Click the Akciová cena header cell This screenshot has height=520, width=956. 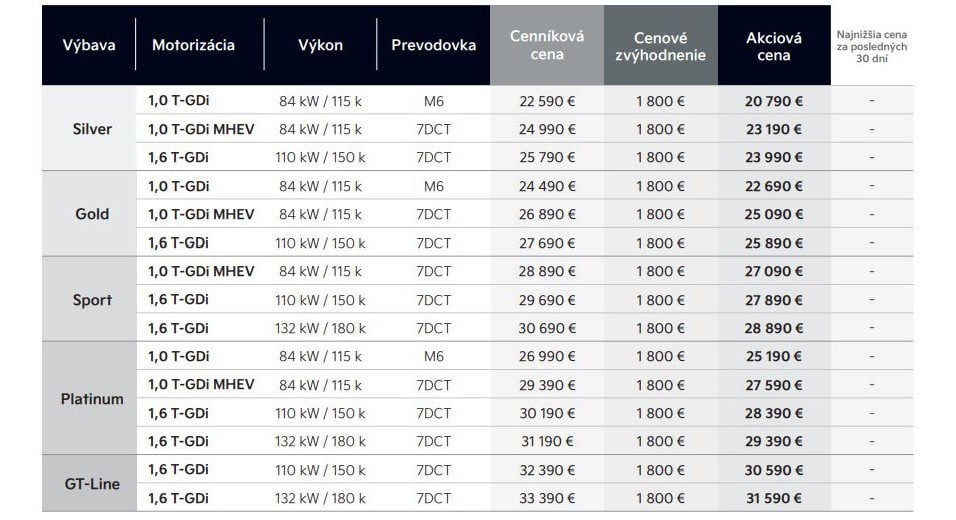[774, 46]
